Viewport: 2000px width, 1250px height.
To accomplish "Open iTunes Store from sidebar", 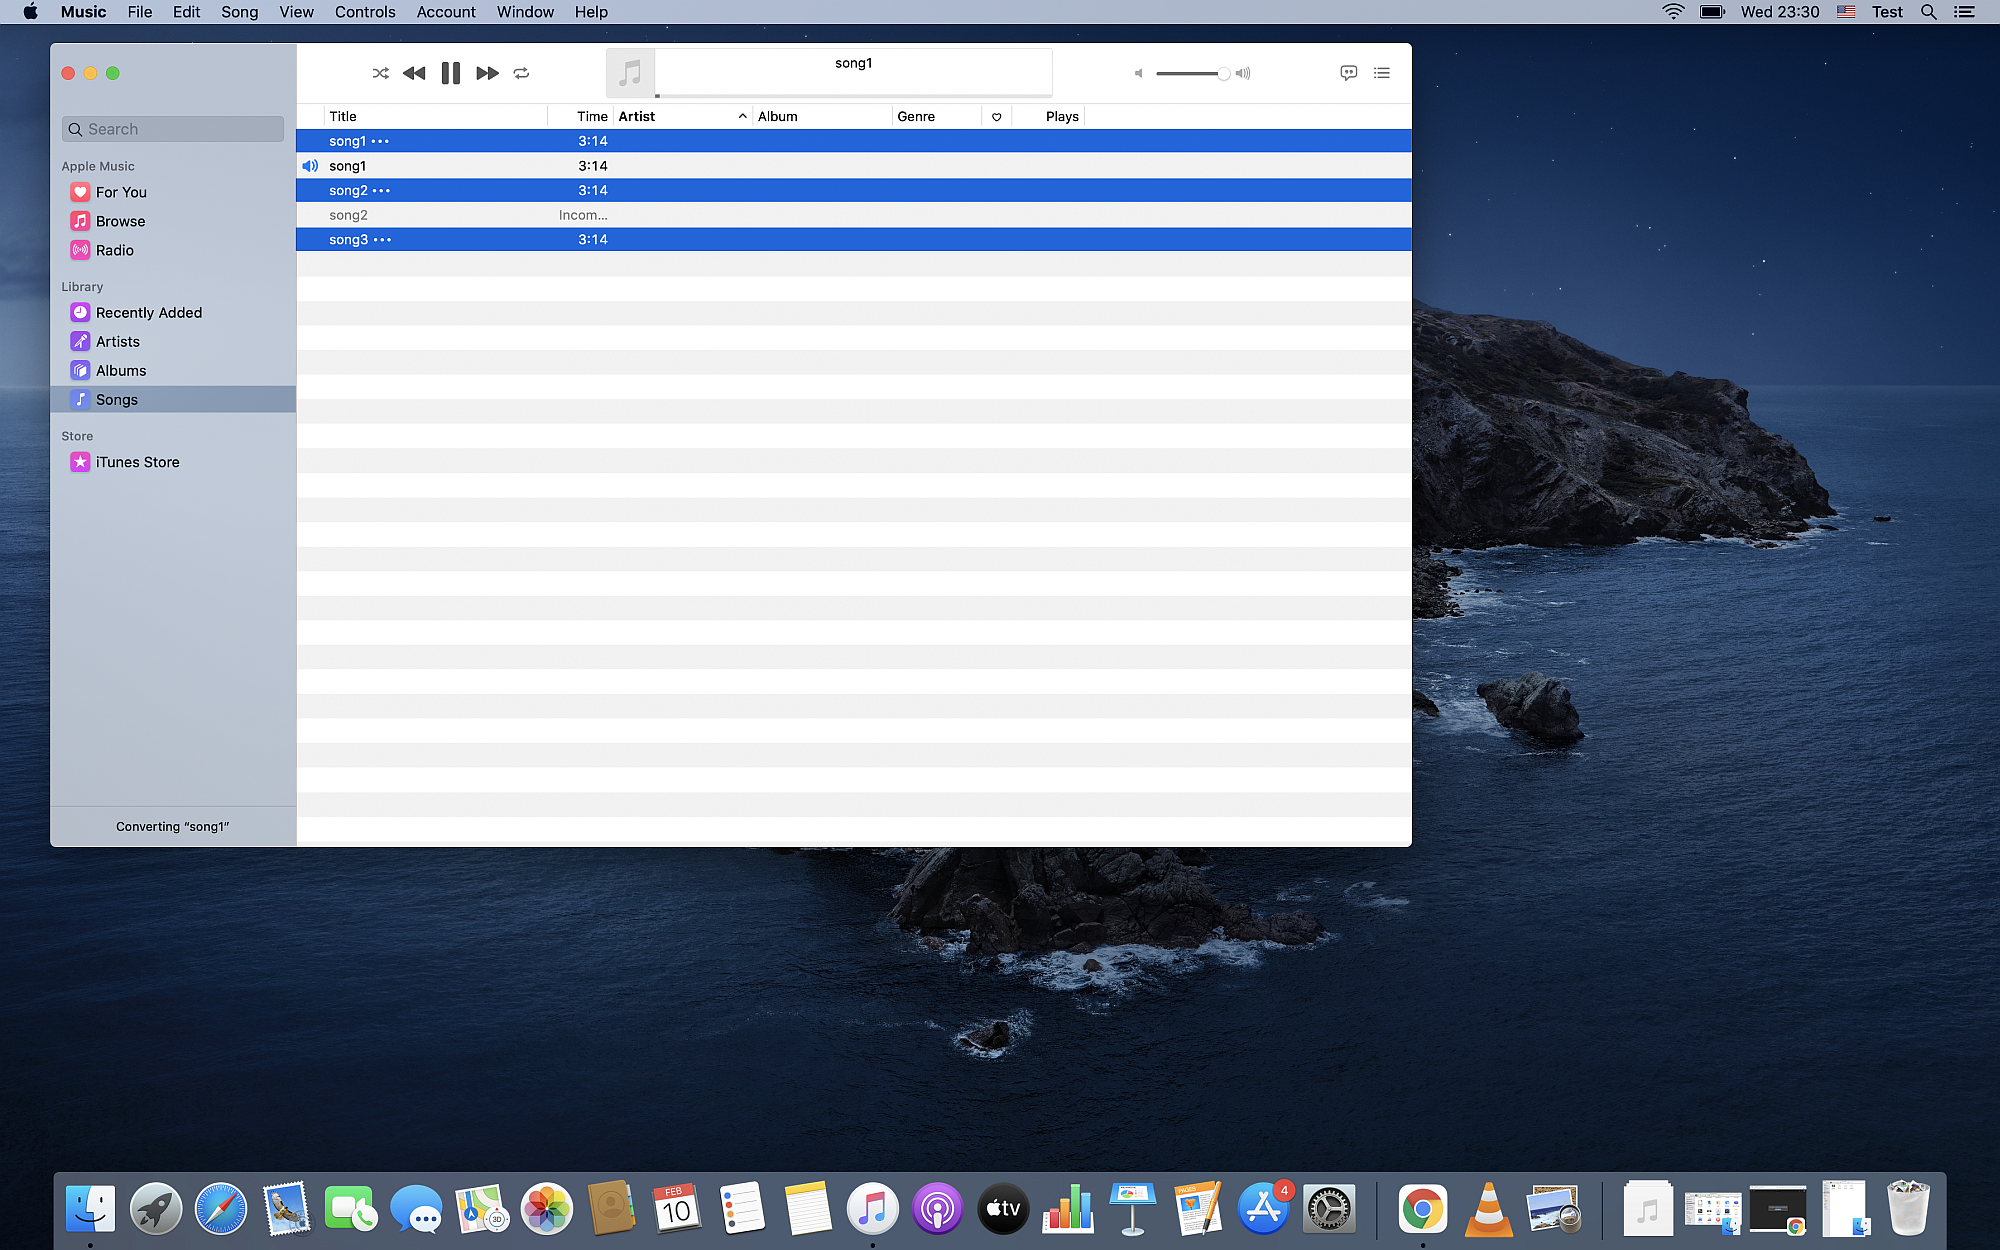I will coord(137,462).
